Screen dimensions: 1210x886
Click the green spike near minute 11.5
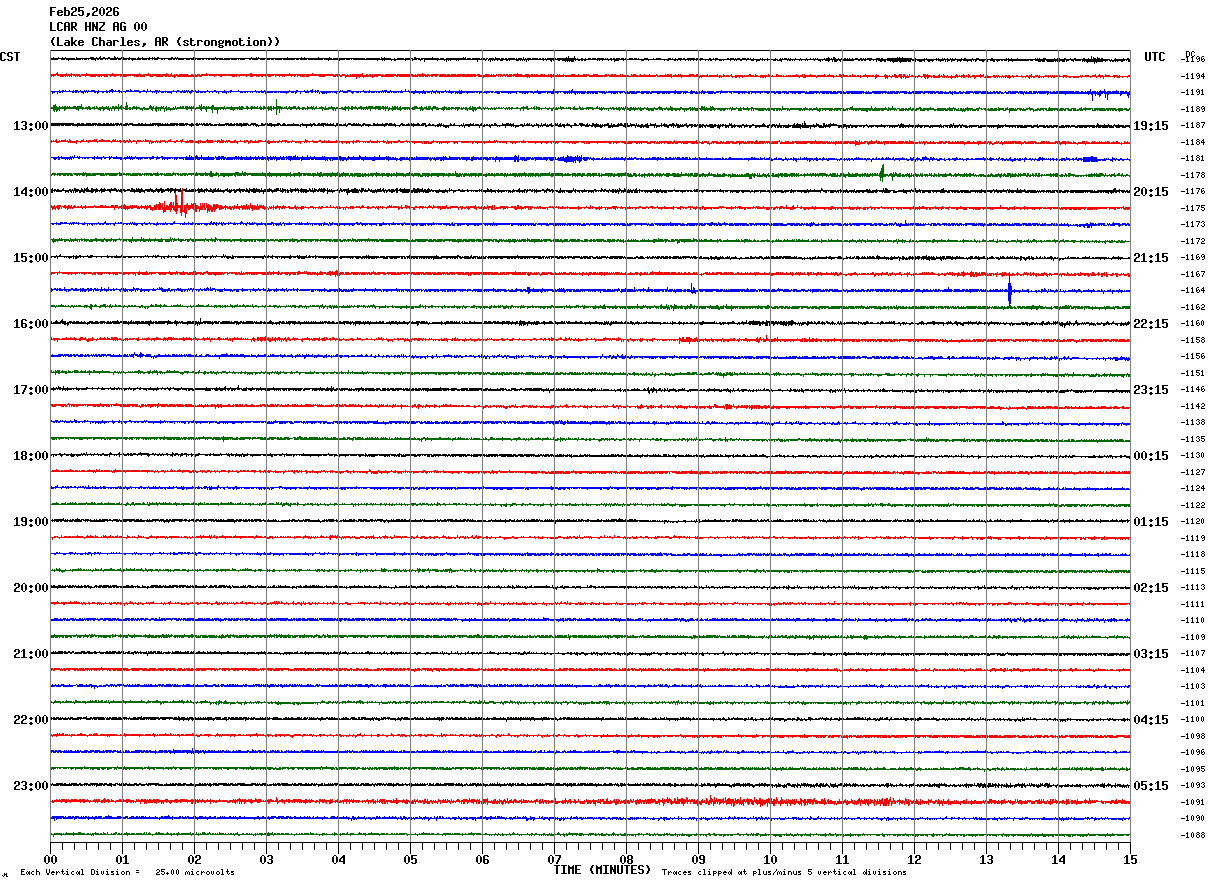[882, 173]
